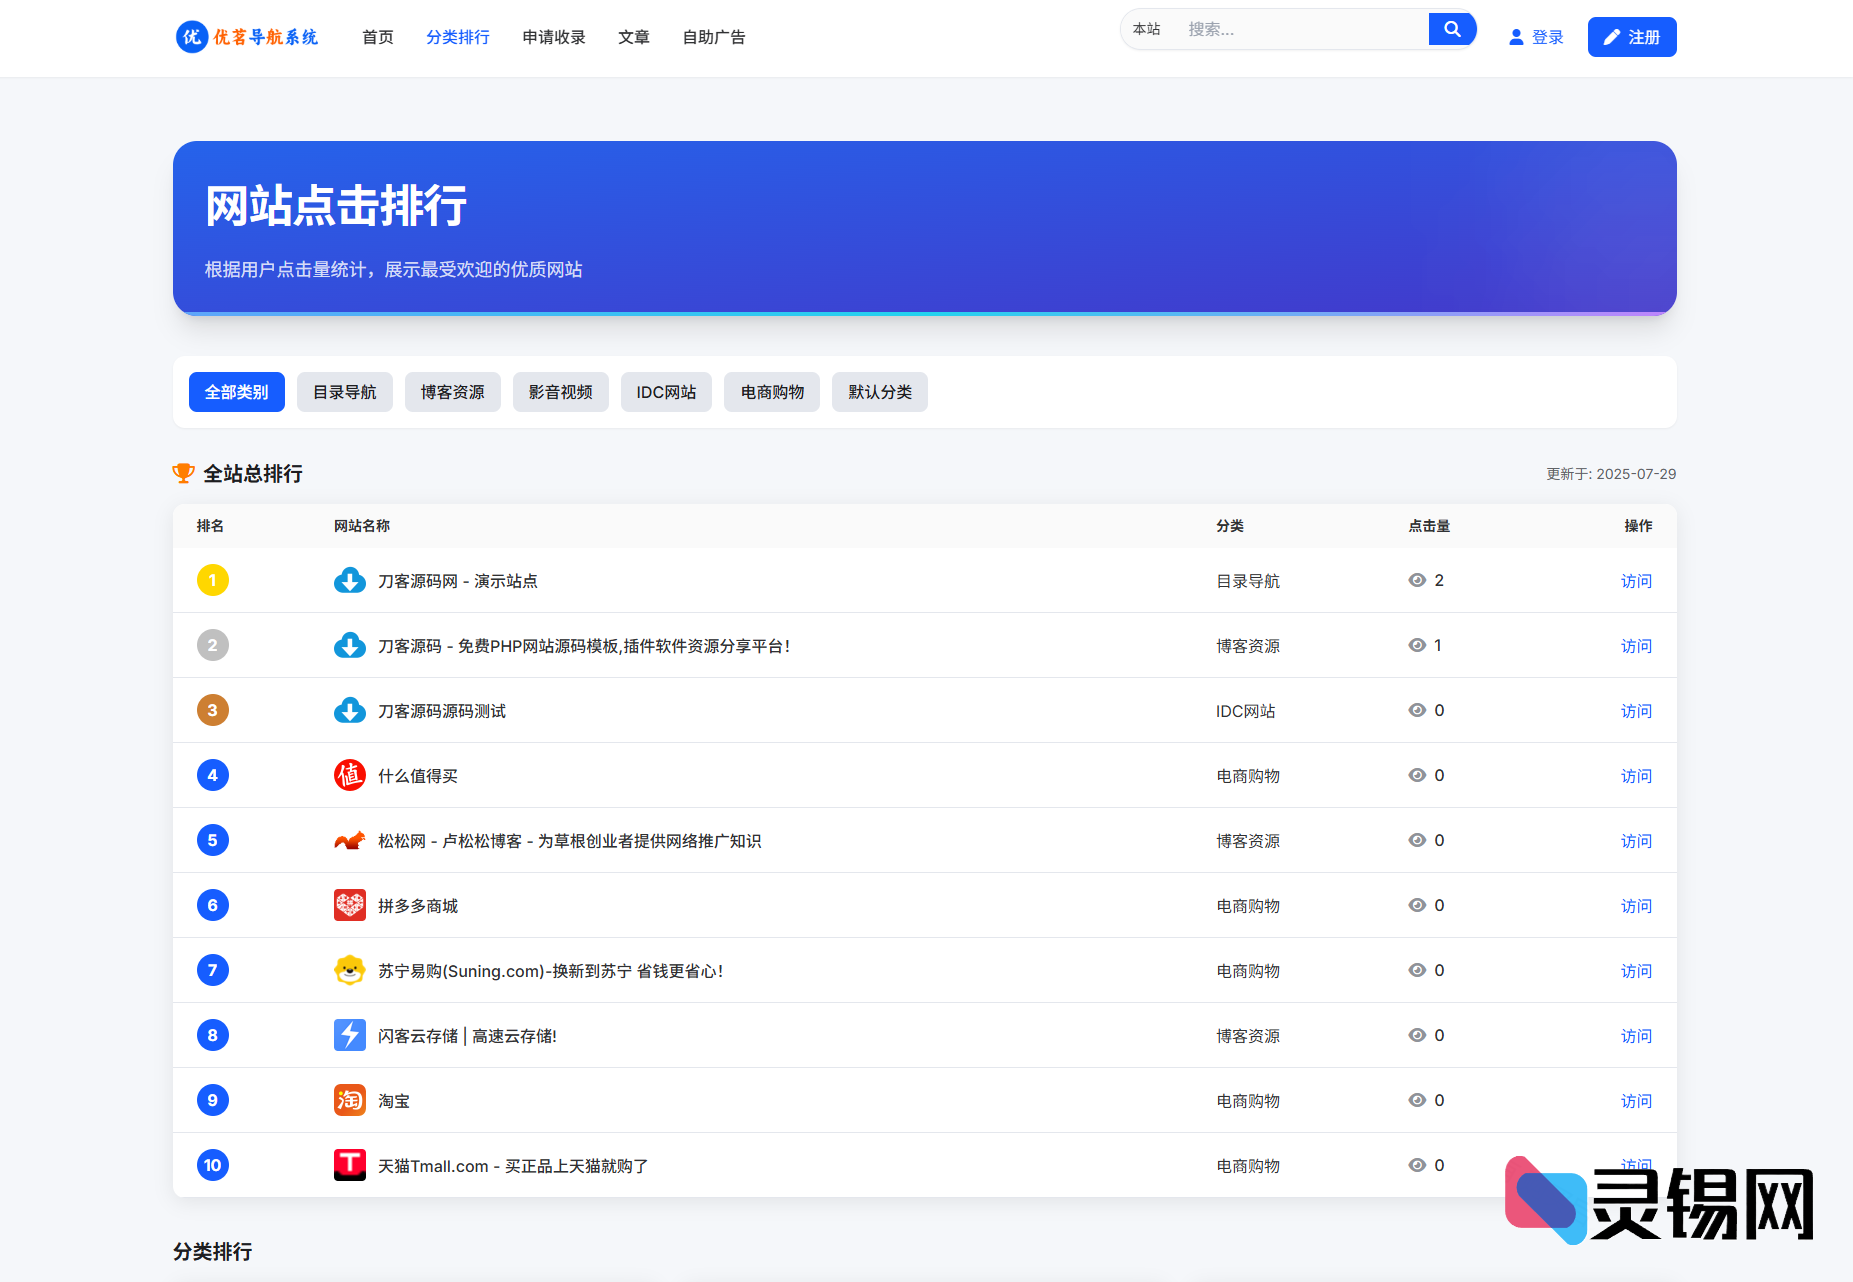This screenshot has height=1282, width=1853.
Task: Show the 电商购物 category ranking
Action: tap(772, 392)
